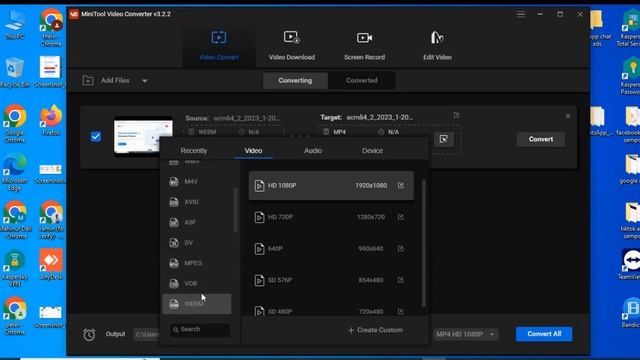Open the scheduler clock icon
This screenshot has height=360, width=640.
click(89, 334)
